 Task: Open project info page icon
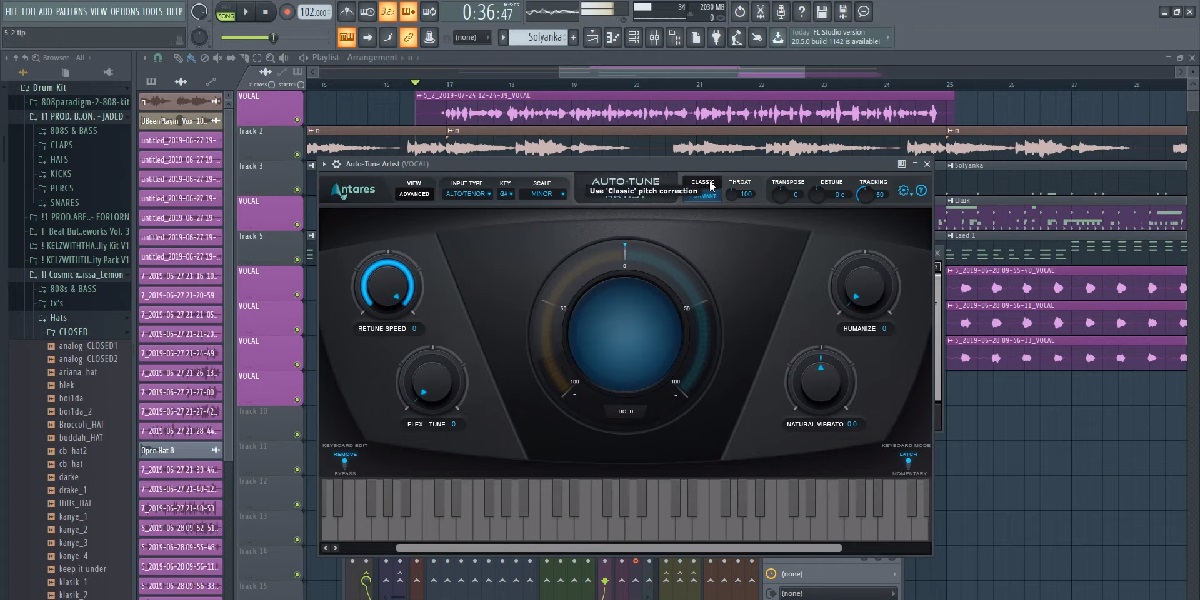(697, 37)
